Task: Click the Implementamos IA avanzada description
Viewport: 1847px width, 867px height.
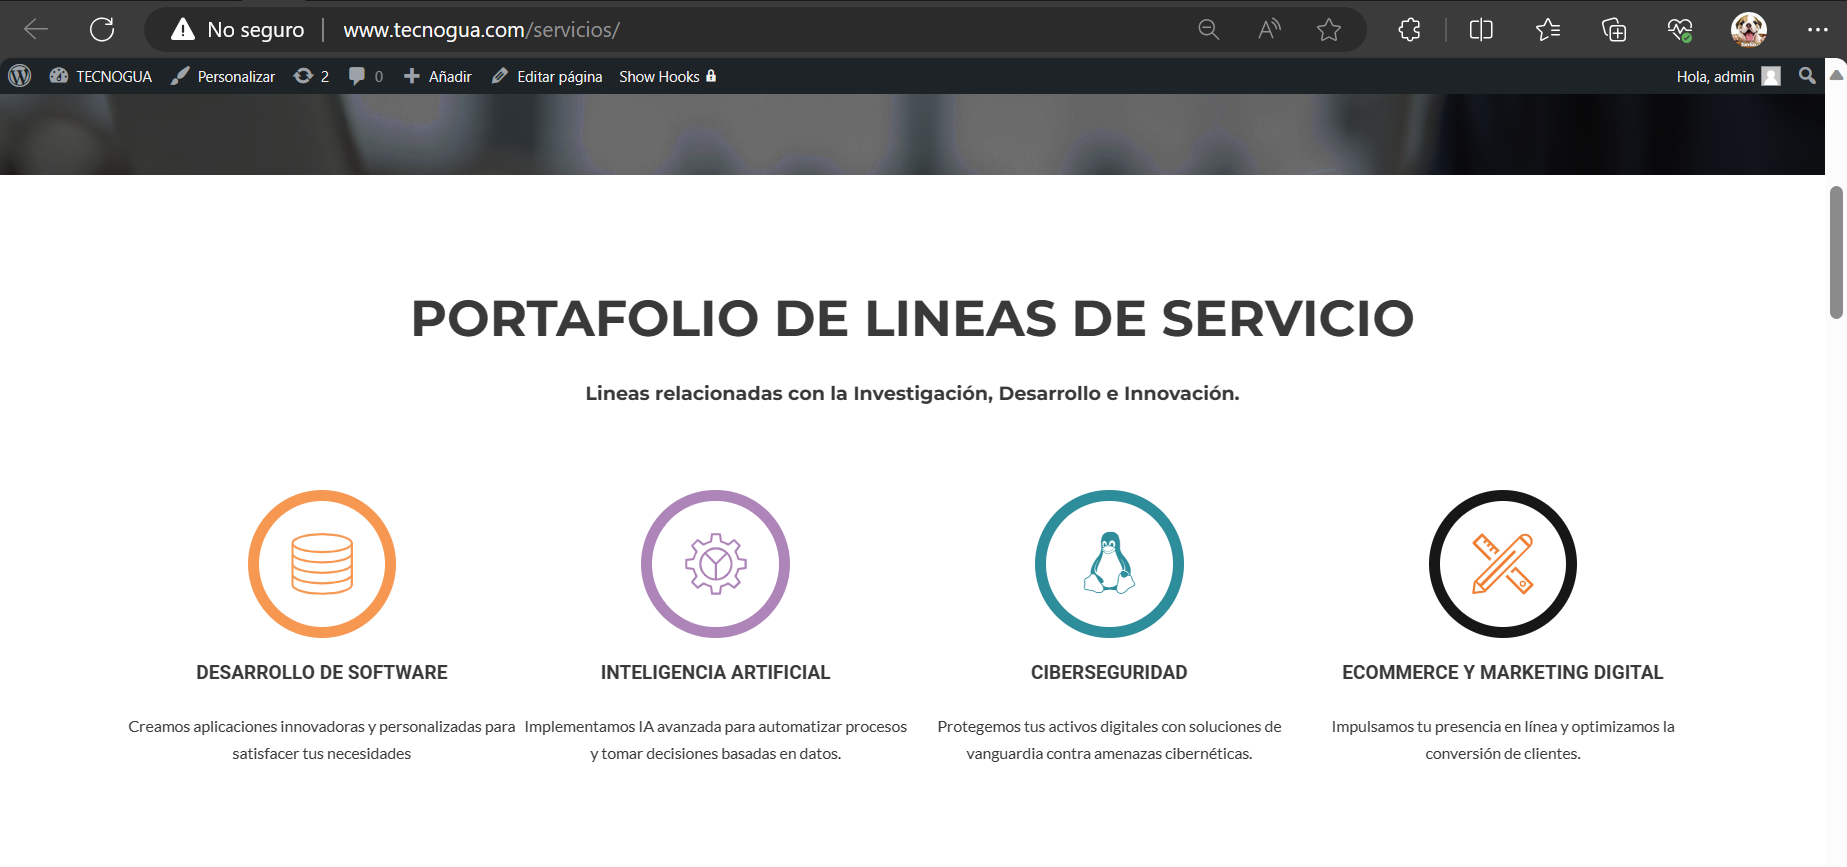Action: point(715,740)
